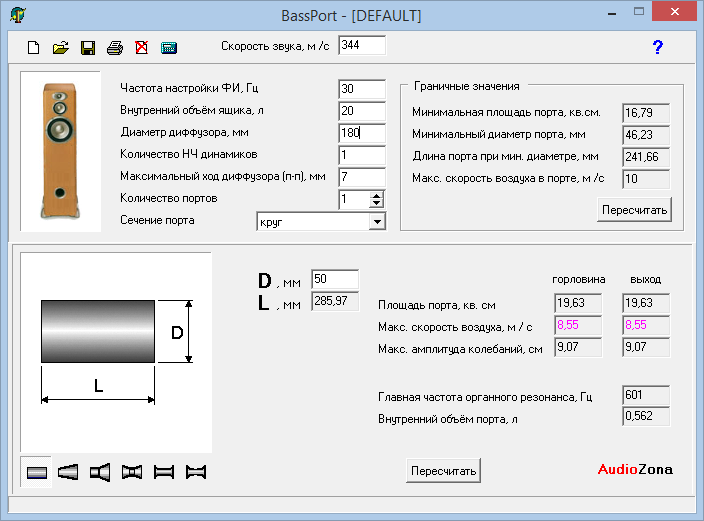
Task: Click the red crossed-out page icon
Action: [x=141, y=47]
